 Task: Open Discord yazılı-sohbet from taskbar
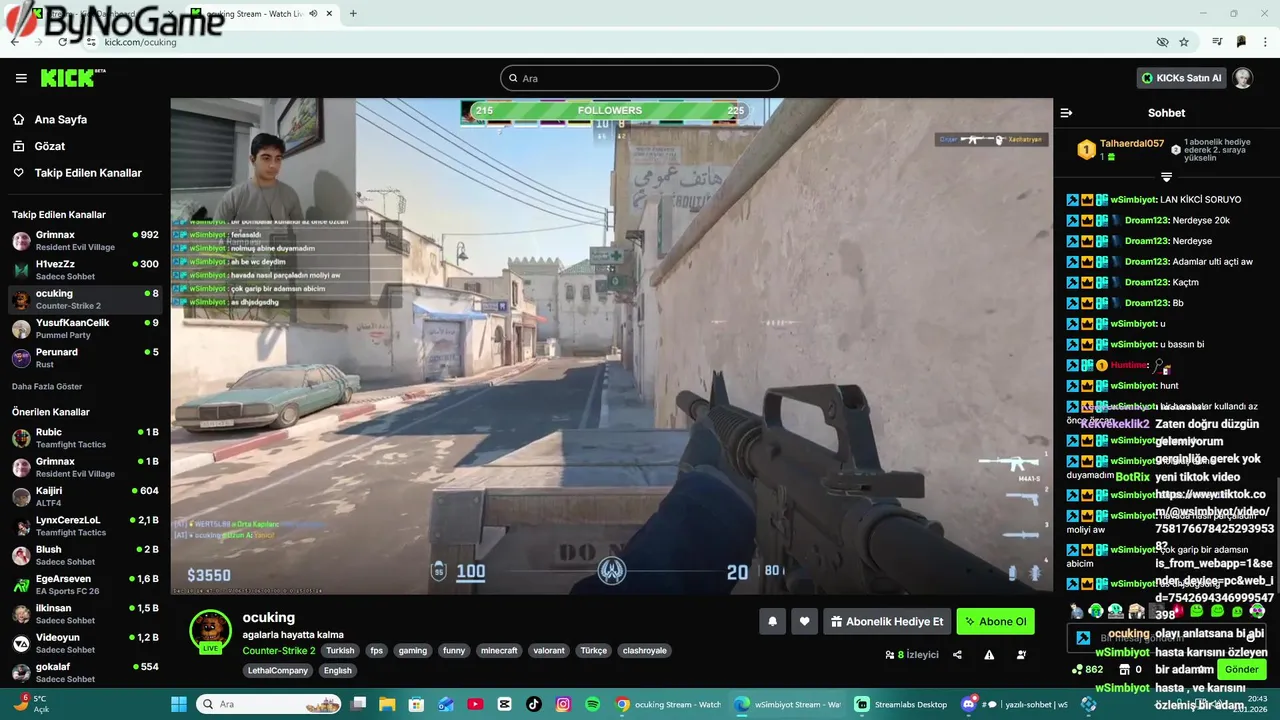(1014, 704)
